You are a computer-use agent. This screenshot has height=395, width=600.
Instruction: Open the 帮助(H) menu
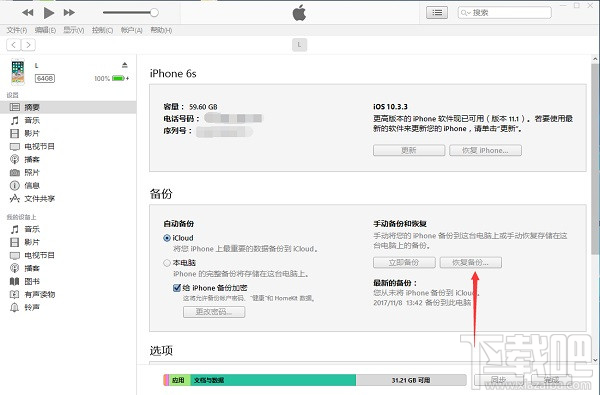(161, 30)
